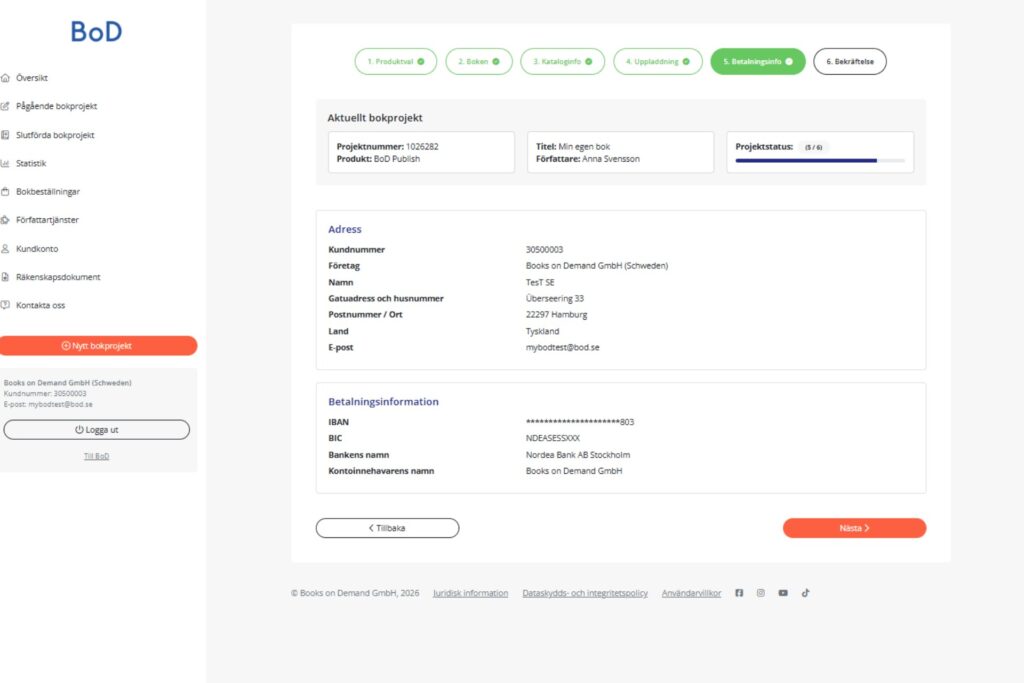Viewport: 1024px width, 683px height.
Task: Open Slutförda bokprojekt
Action: click(x=55, y=135)
